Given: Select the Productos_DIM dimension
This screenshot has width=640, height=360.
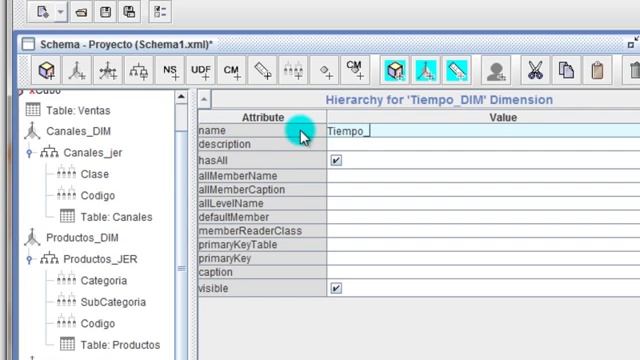Looking at the screenshot, I should [x=82, y=238].
